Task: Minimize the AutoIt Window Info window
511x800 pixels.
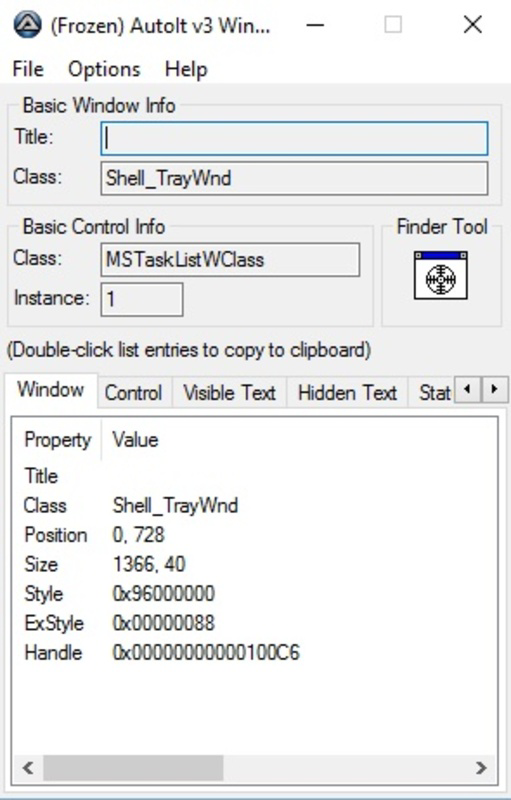Action: point(315,24)
